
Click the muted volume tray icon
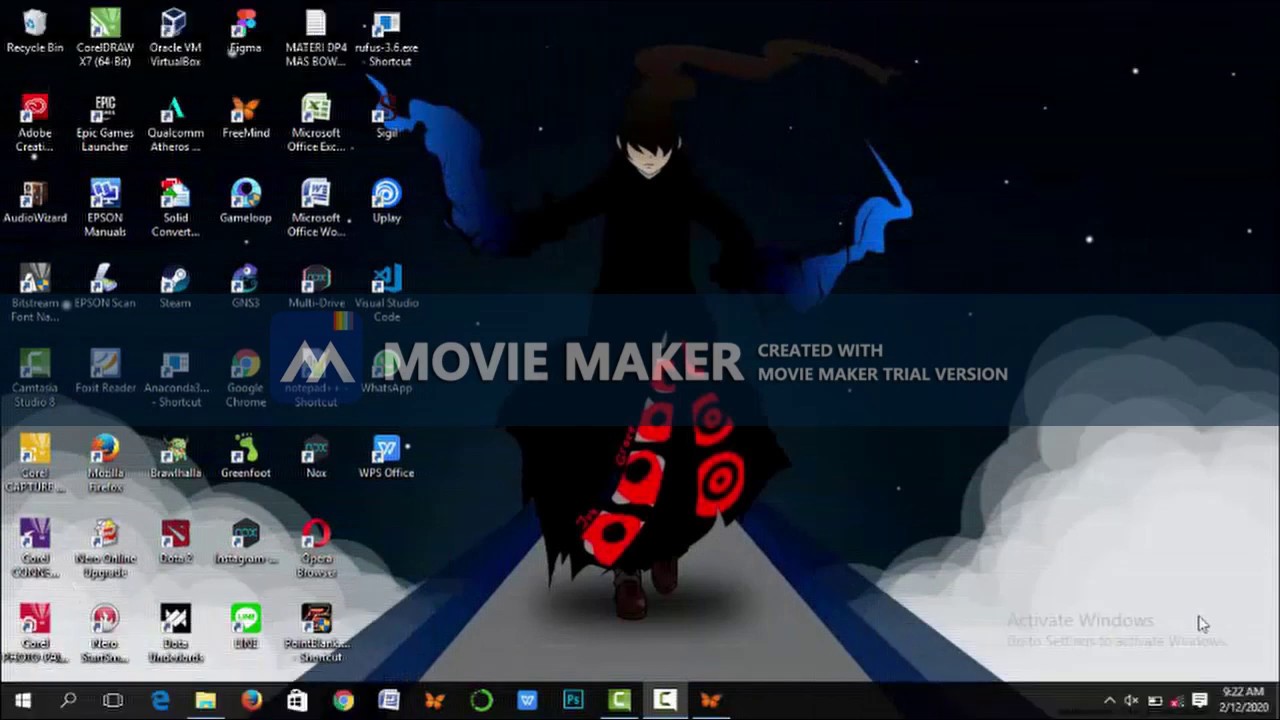click(1131, 701)
